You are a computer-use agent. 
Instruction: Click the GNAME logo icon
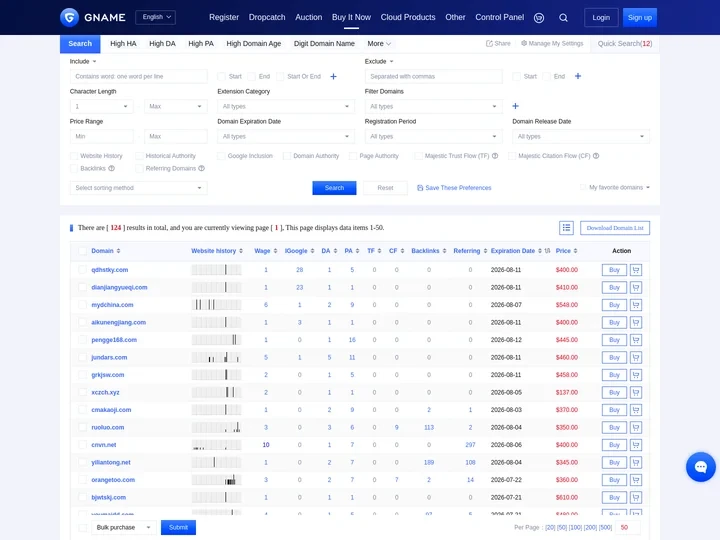click(x=69, y=17)
